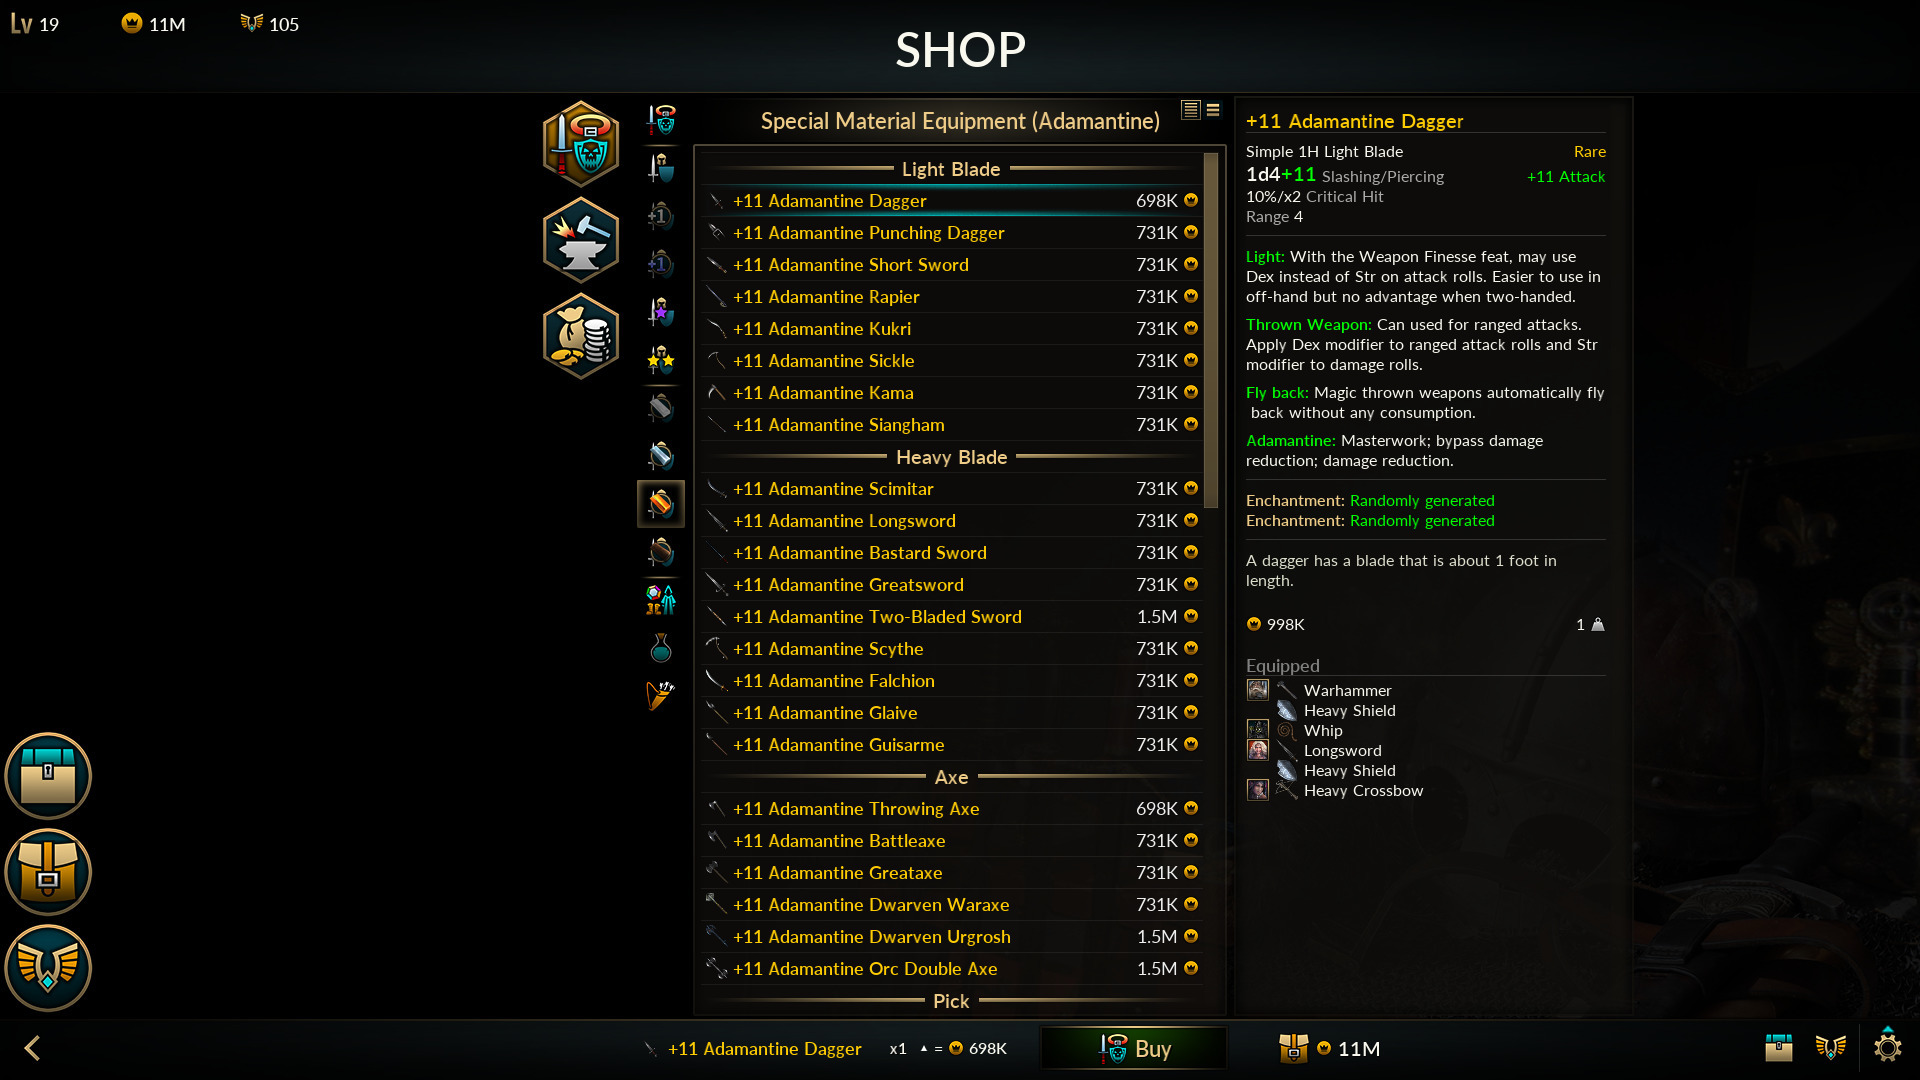This screenshot has height=1080, width=1920.
Task: Select the gems and robes category
Action: click(661, 600)
